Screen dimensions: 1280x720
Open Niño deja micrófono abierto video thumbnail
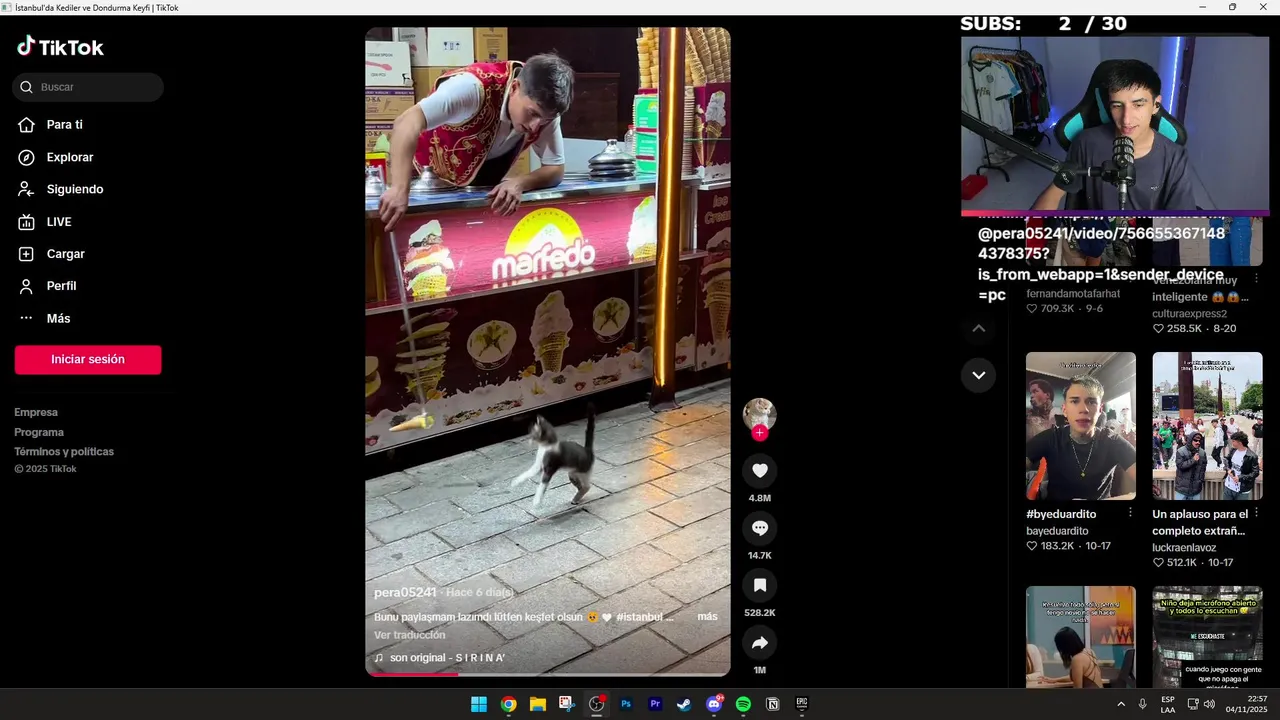tap(1207, 637)
